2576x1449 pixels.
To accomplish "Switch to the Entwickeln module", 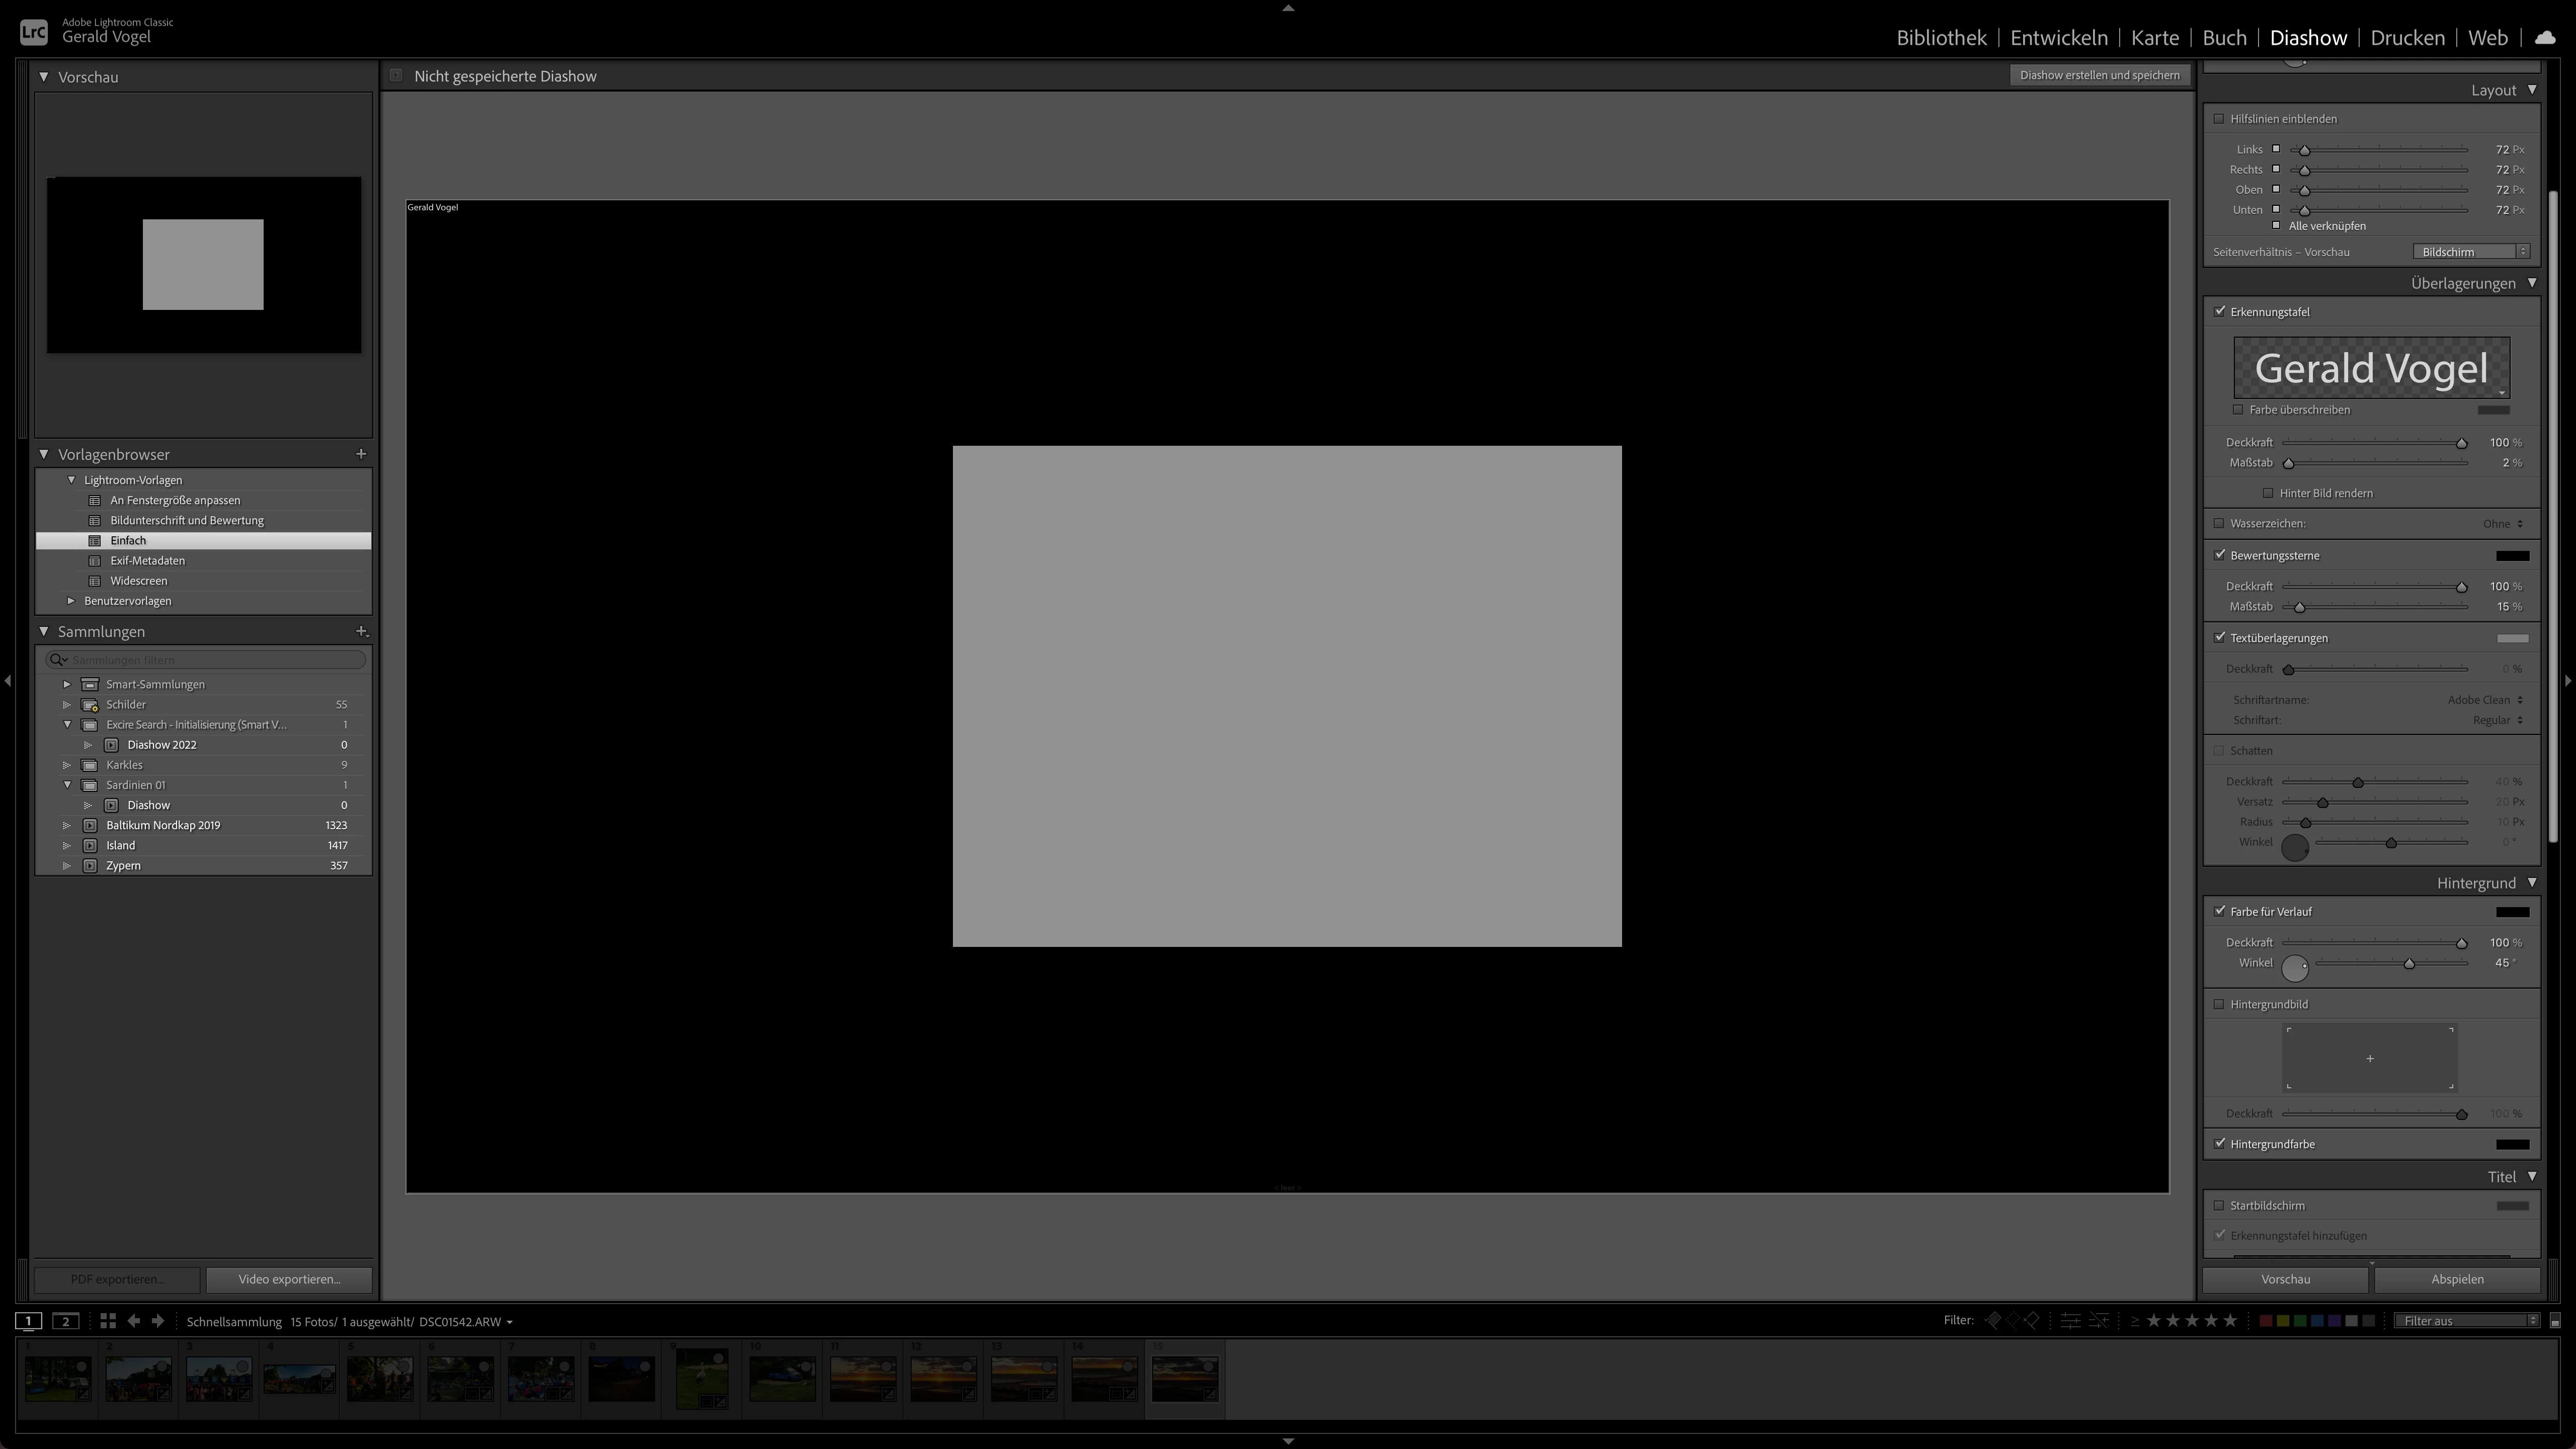I will click(x=2058, y=38).
